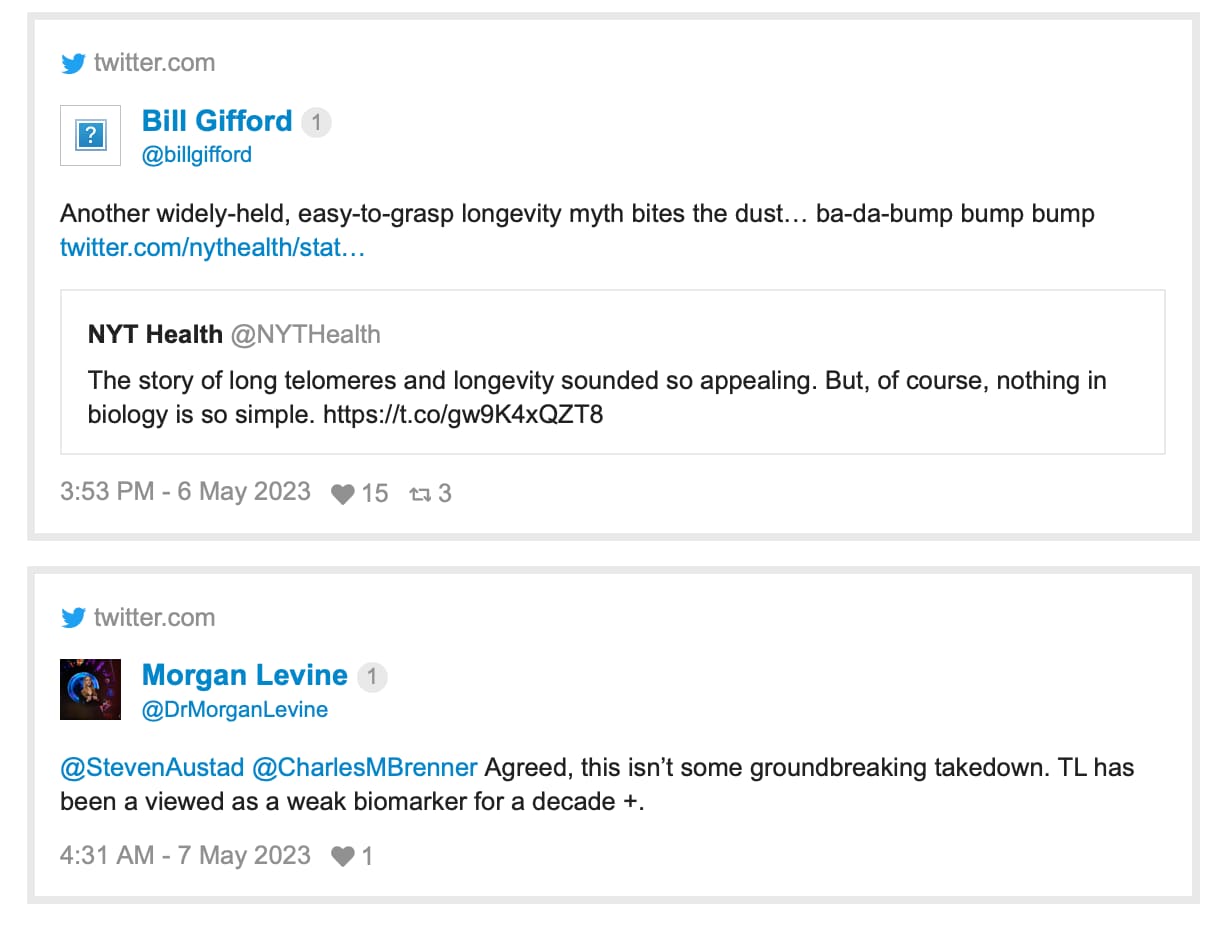Open Morgan Levine's profile name link

[245, 676]
